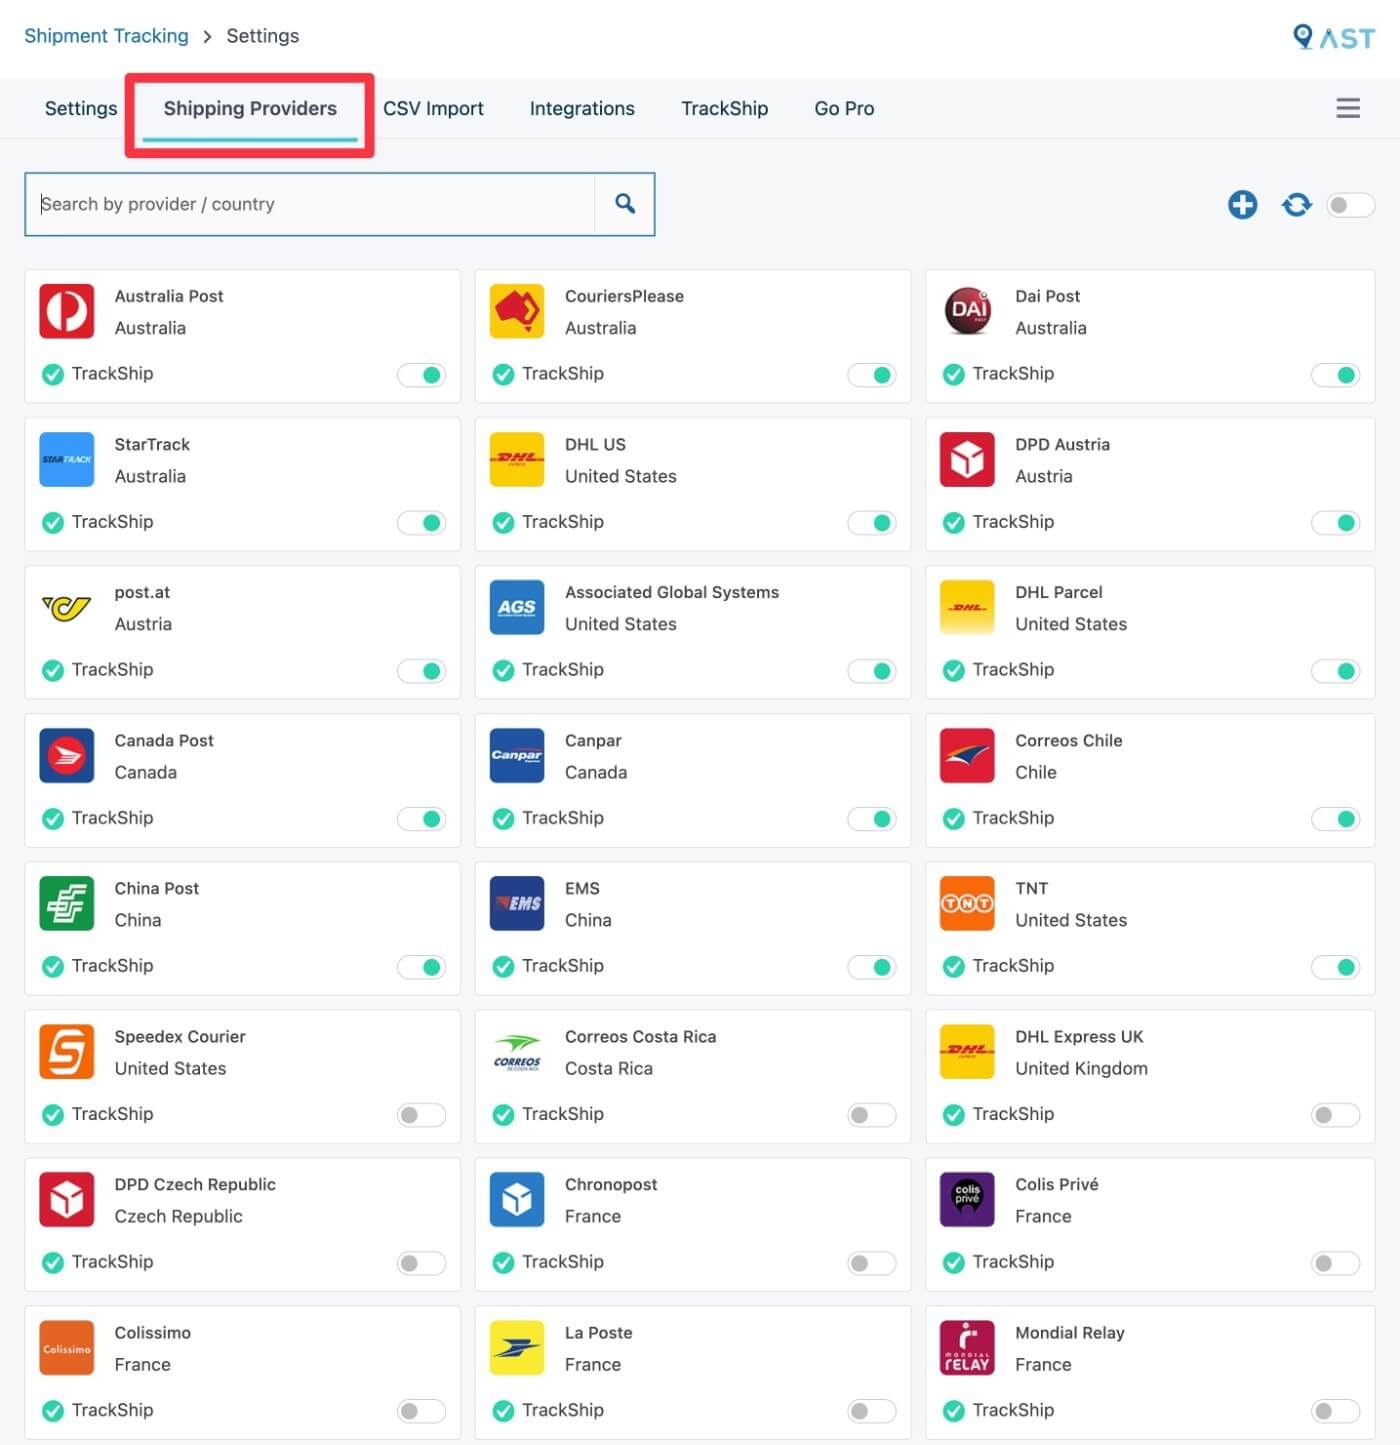The height and width of the screenshot is (1445, 1400).
Task: Click the search by provider/country field
Action: [310, 204]
